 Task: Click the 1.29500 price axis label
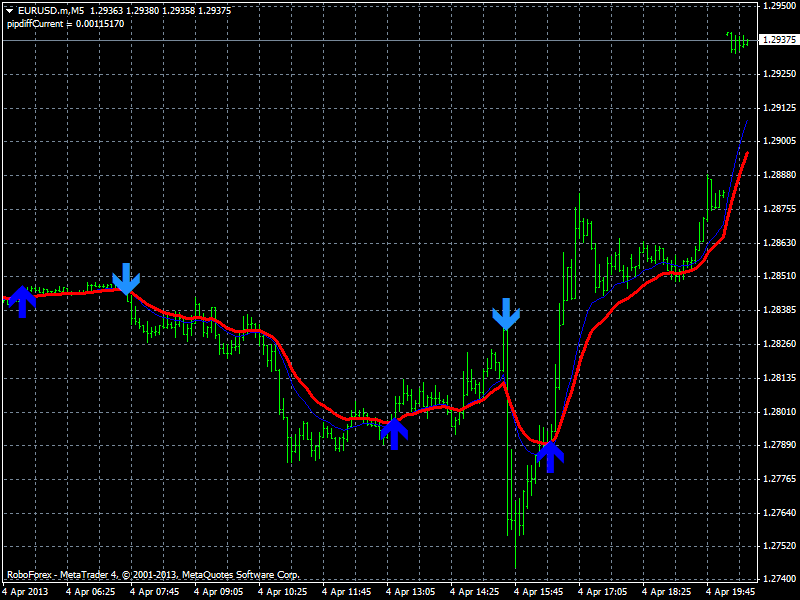[x=780, y=6]
